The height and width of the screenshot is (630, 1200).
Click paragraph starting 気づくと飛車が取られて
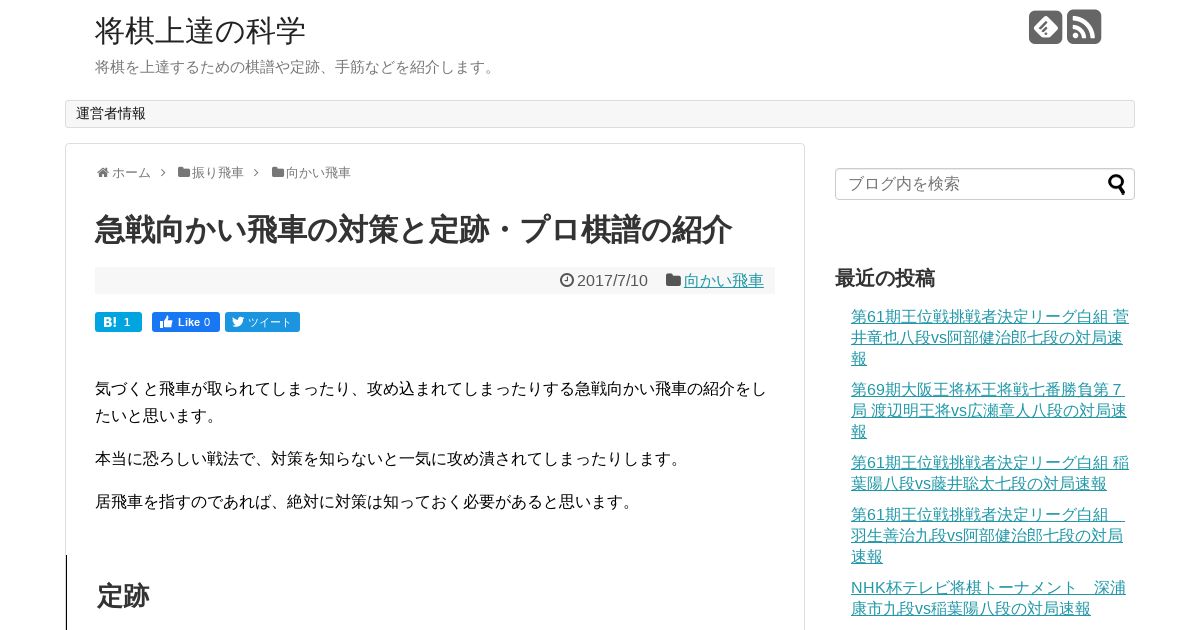431,402
